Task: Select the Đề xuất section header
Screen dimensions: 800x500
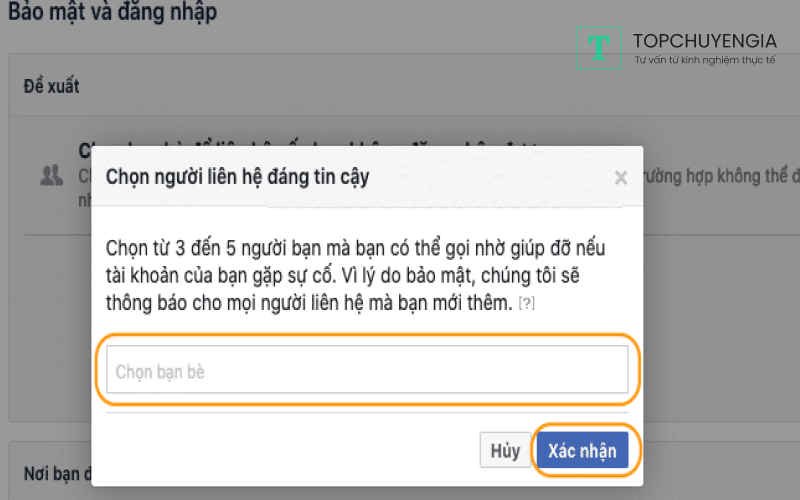Action: coord(52,86)
